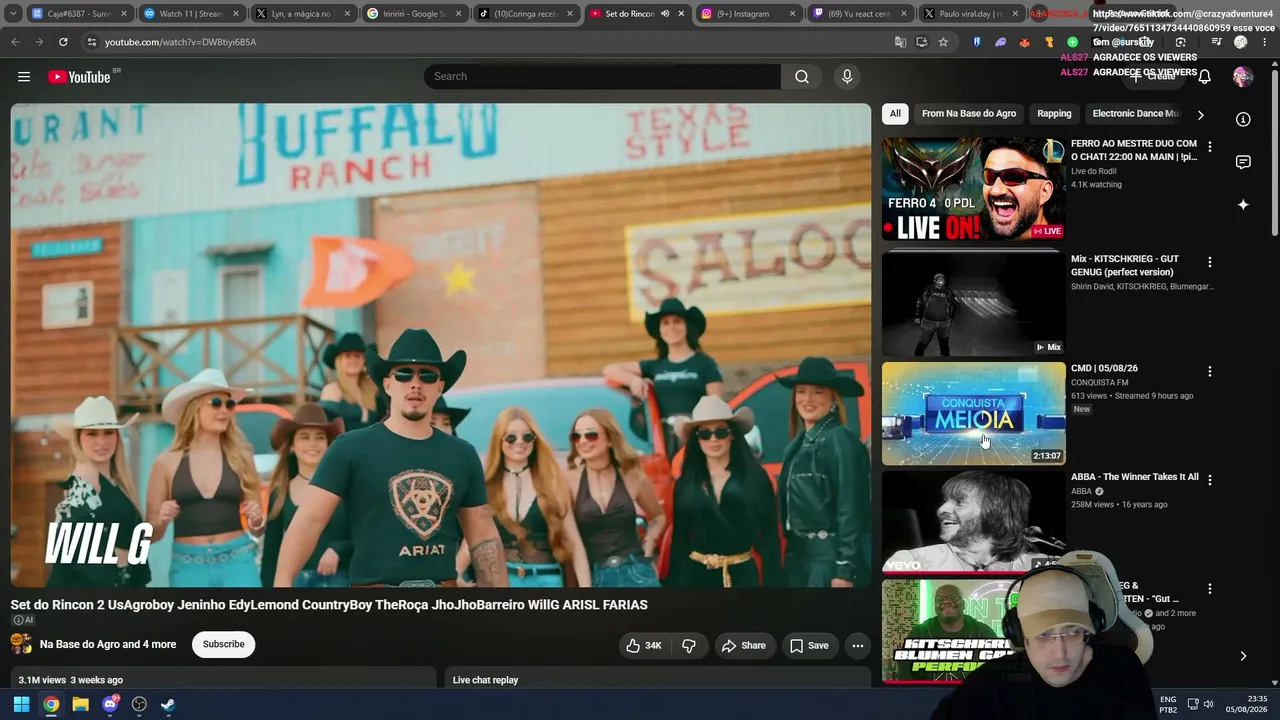Open the LIVE ON Rodil stream thumbnail
Screen dimensions: 1280x720
(x=974, y=189)
